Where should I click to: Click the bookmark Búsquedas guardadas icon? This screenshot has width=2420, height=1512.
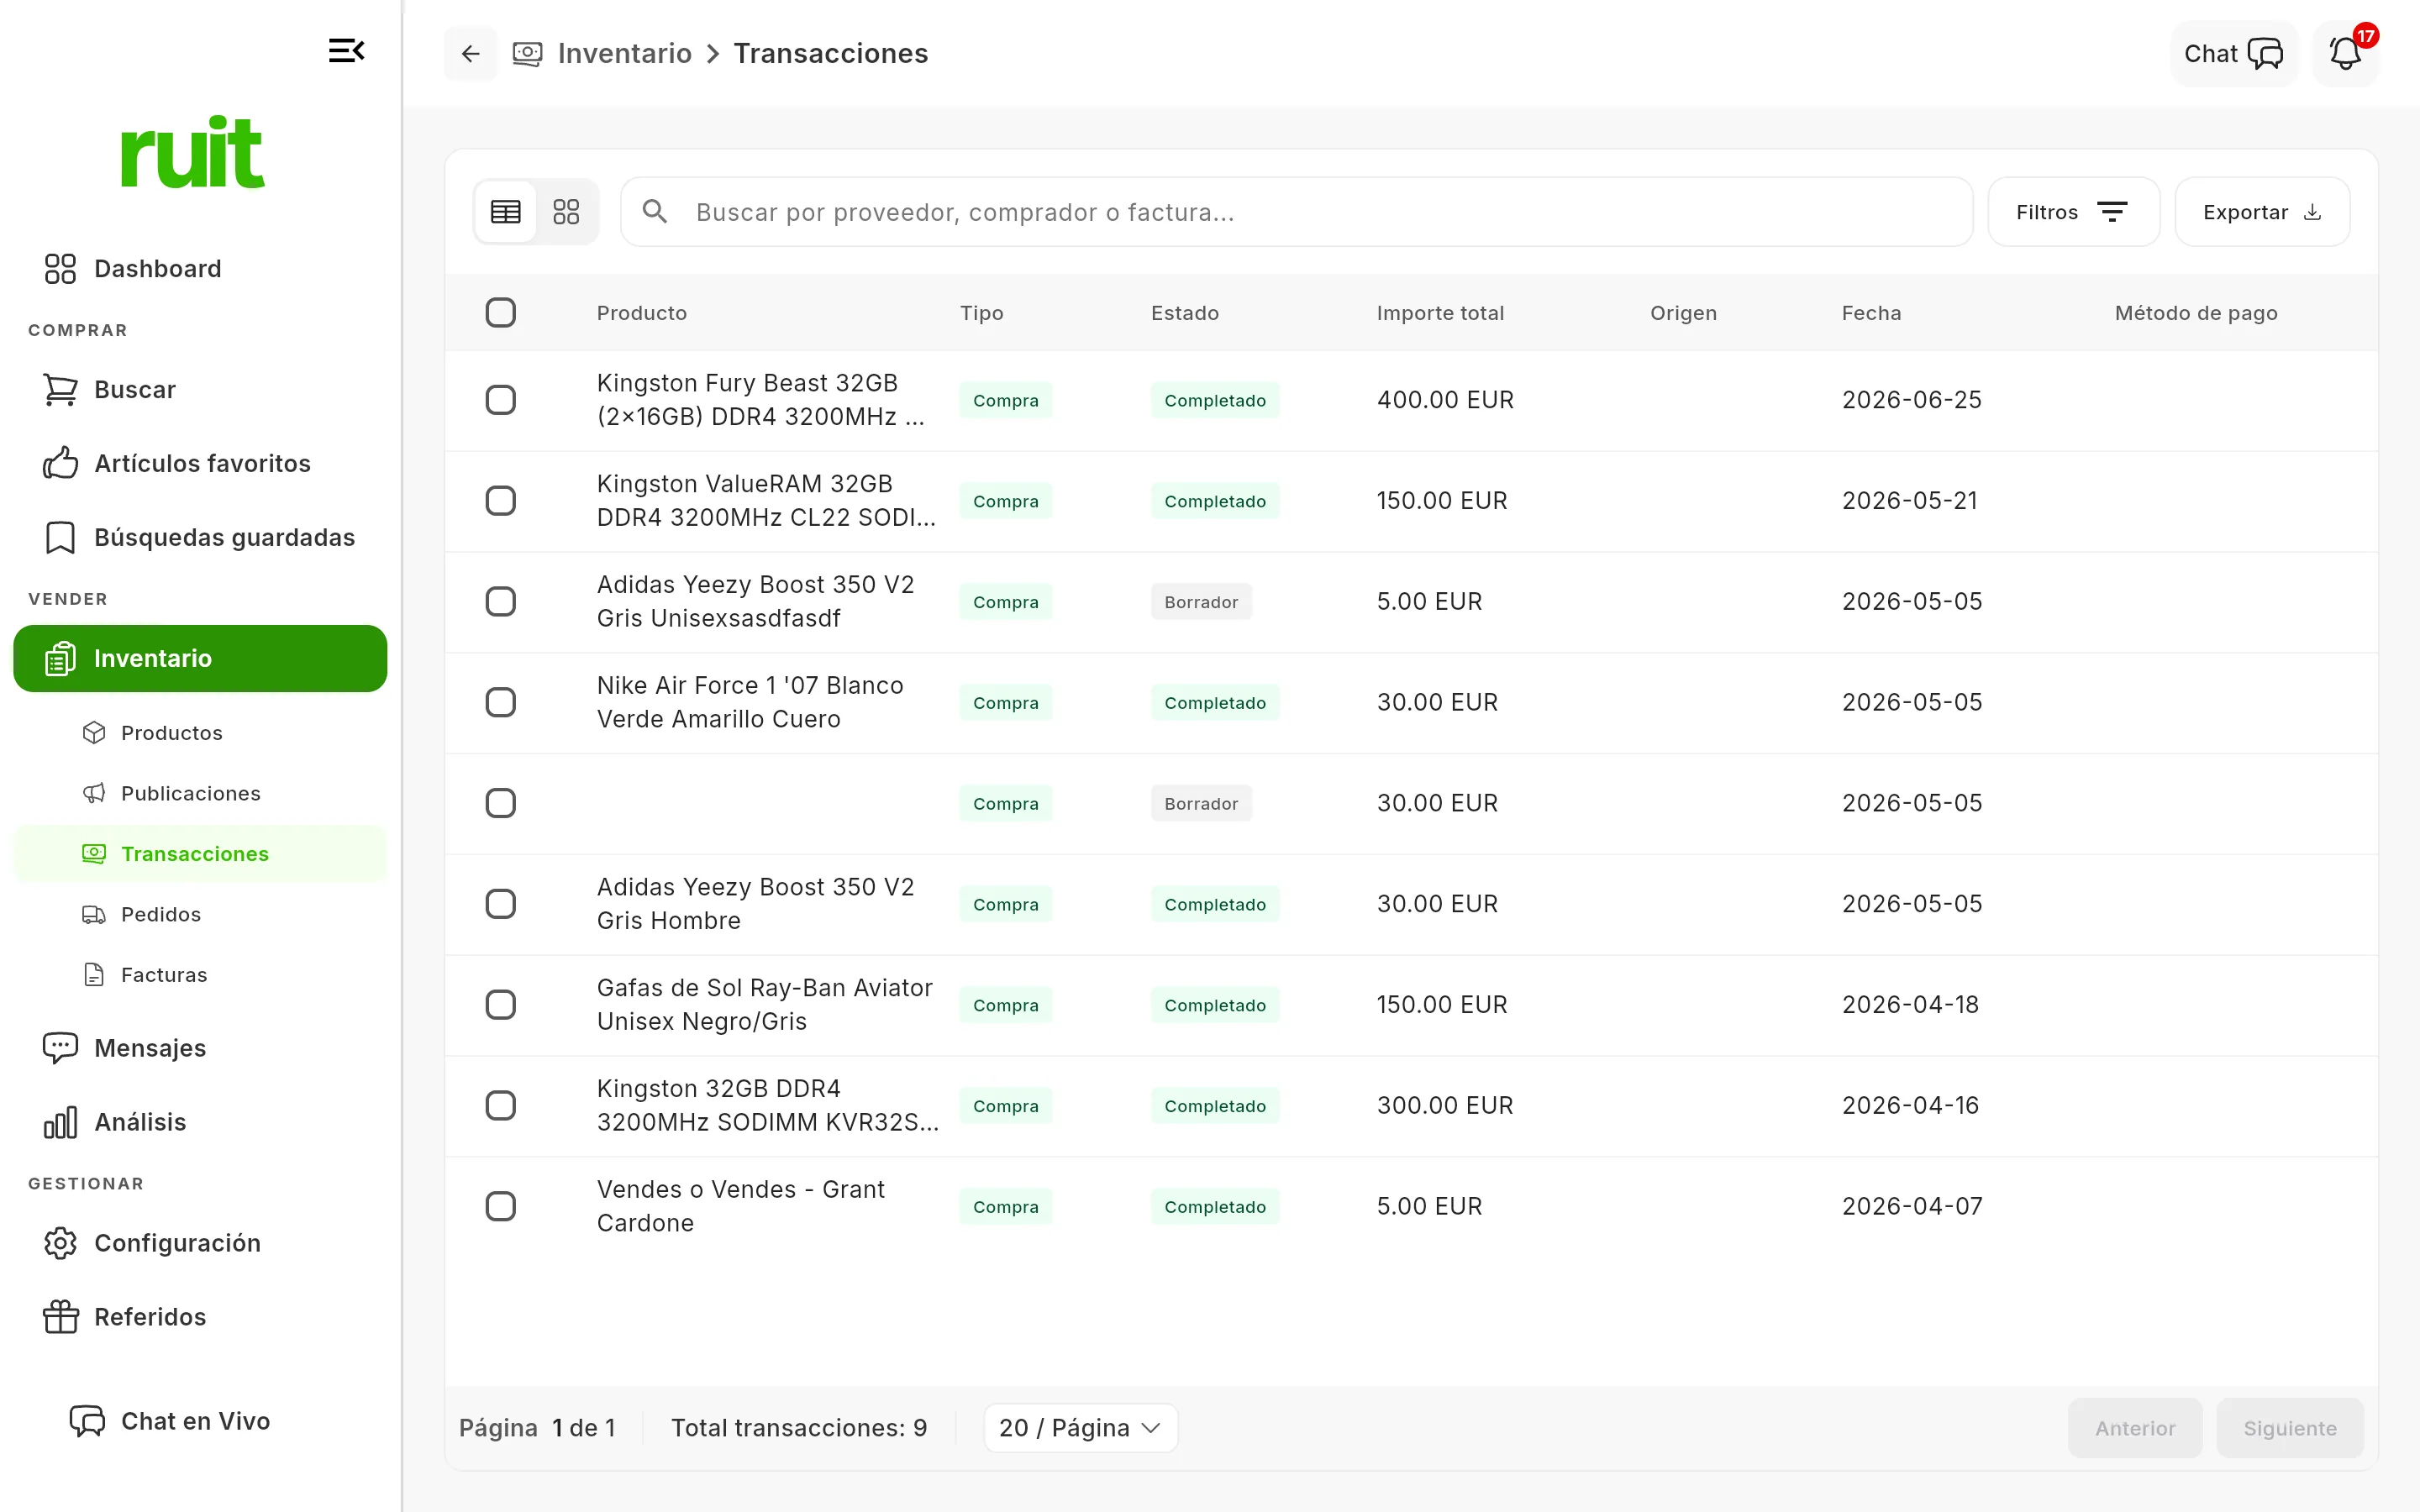click(60, 537)
